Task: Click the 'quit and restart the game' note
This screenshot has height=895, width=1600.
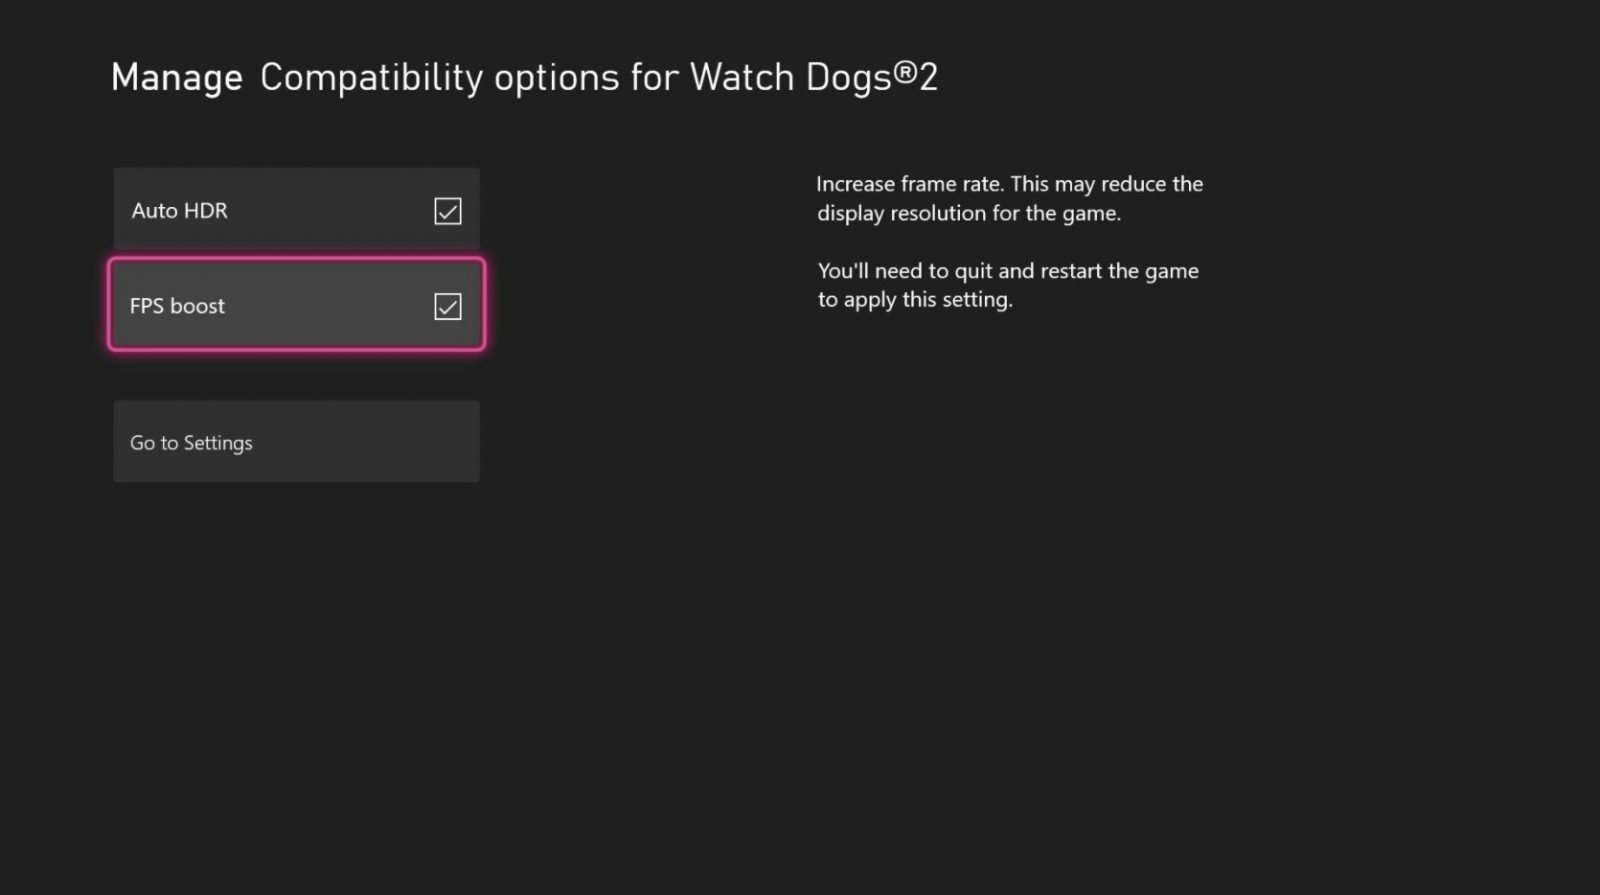Action: pyautogui.click(x=1008, y=285)
